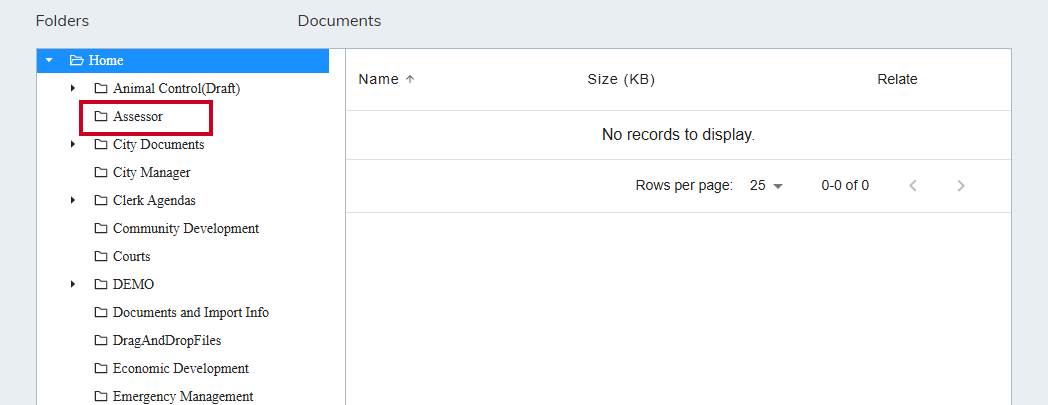Expand the Animal Control(Draft) folder arrow
The width and height of the screenshot is (1048, 405).
(73, 88)
